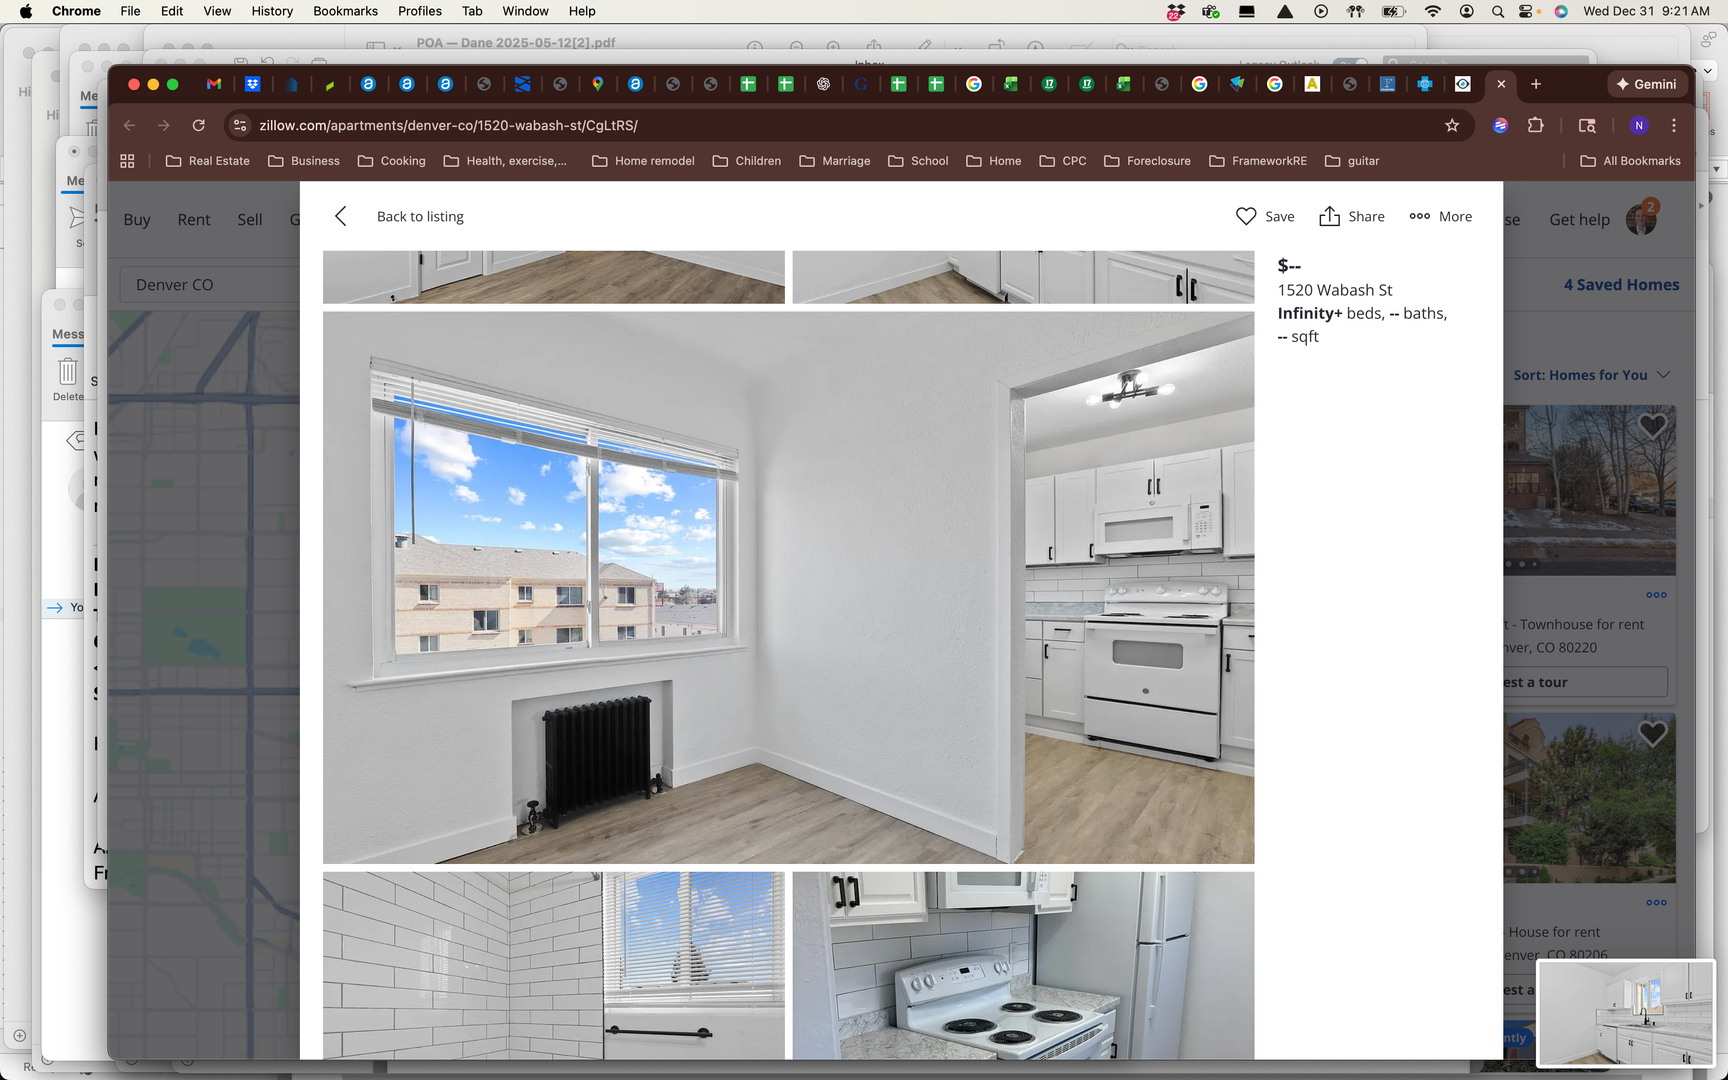This screenshot has height=1080, width=1728.
Task: Click the Share icon
Action: (1329, 217)
